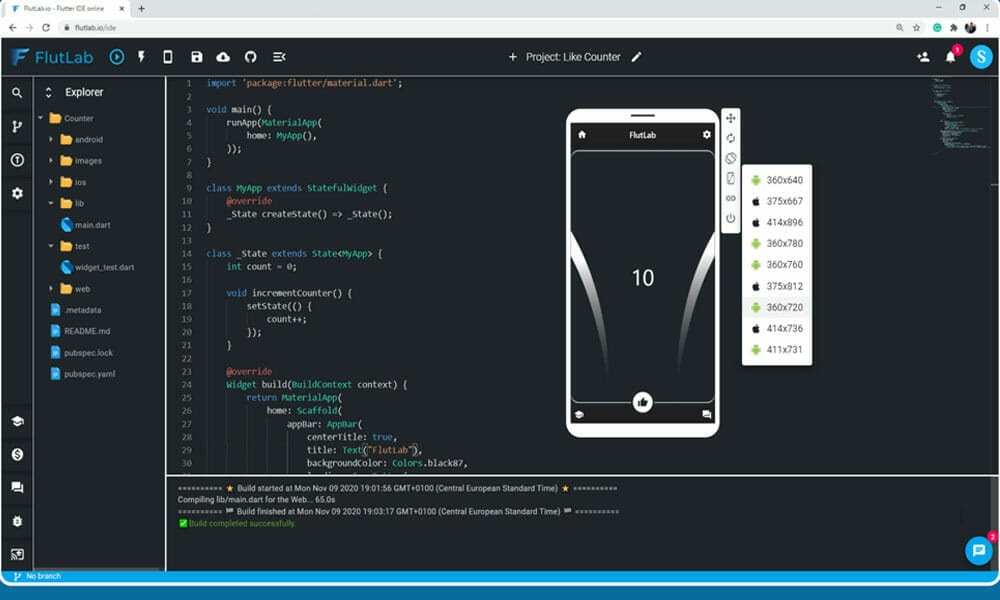The image size is (1000, 600).
Task: Click the rotate device icon beside emulator
Action: click(x=731, y=158)
